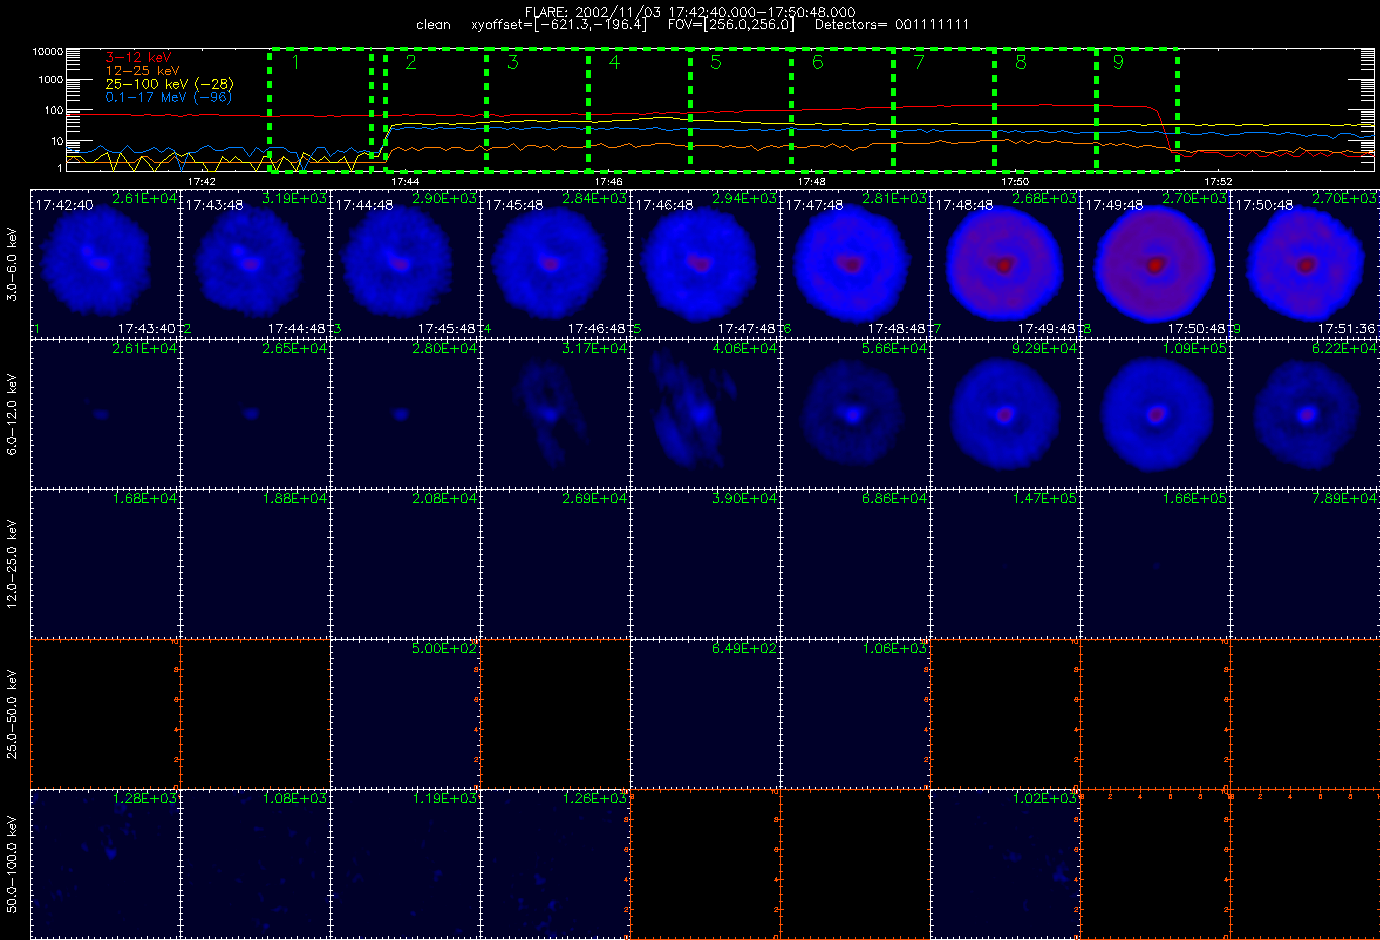
Task: Select interval 9 label in the light curve
Action: pos(1118,62)
